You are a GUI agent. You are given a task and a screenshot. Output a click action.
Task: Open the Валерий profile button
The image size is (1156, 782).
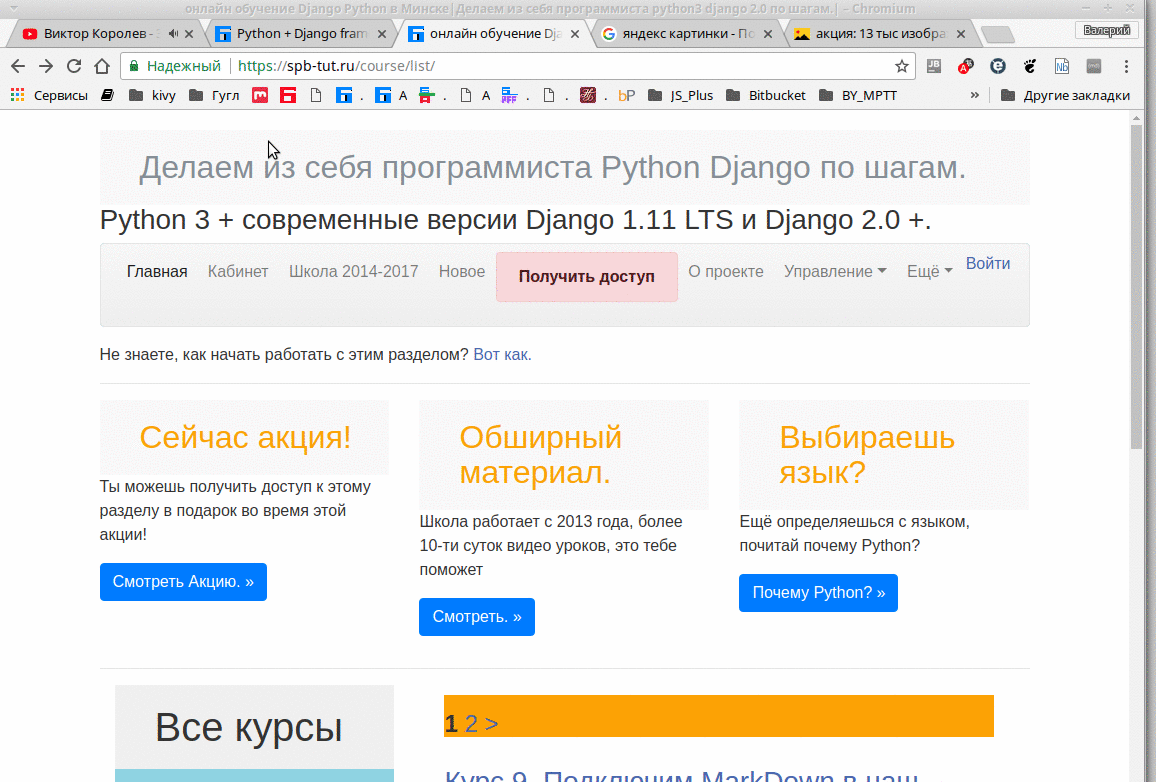click(1106, 30)
